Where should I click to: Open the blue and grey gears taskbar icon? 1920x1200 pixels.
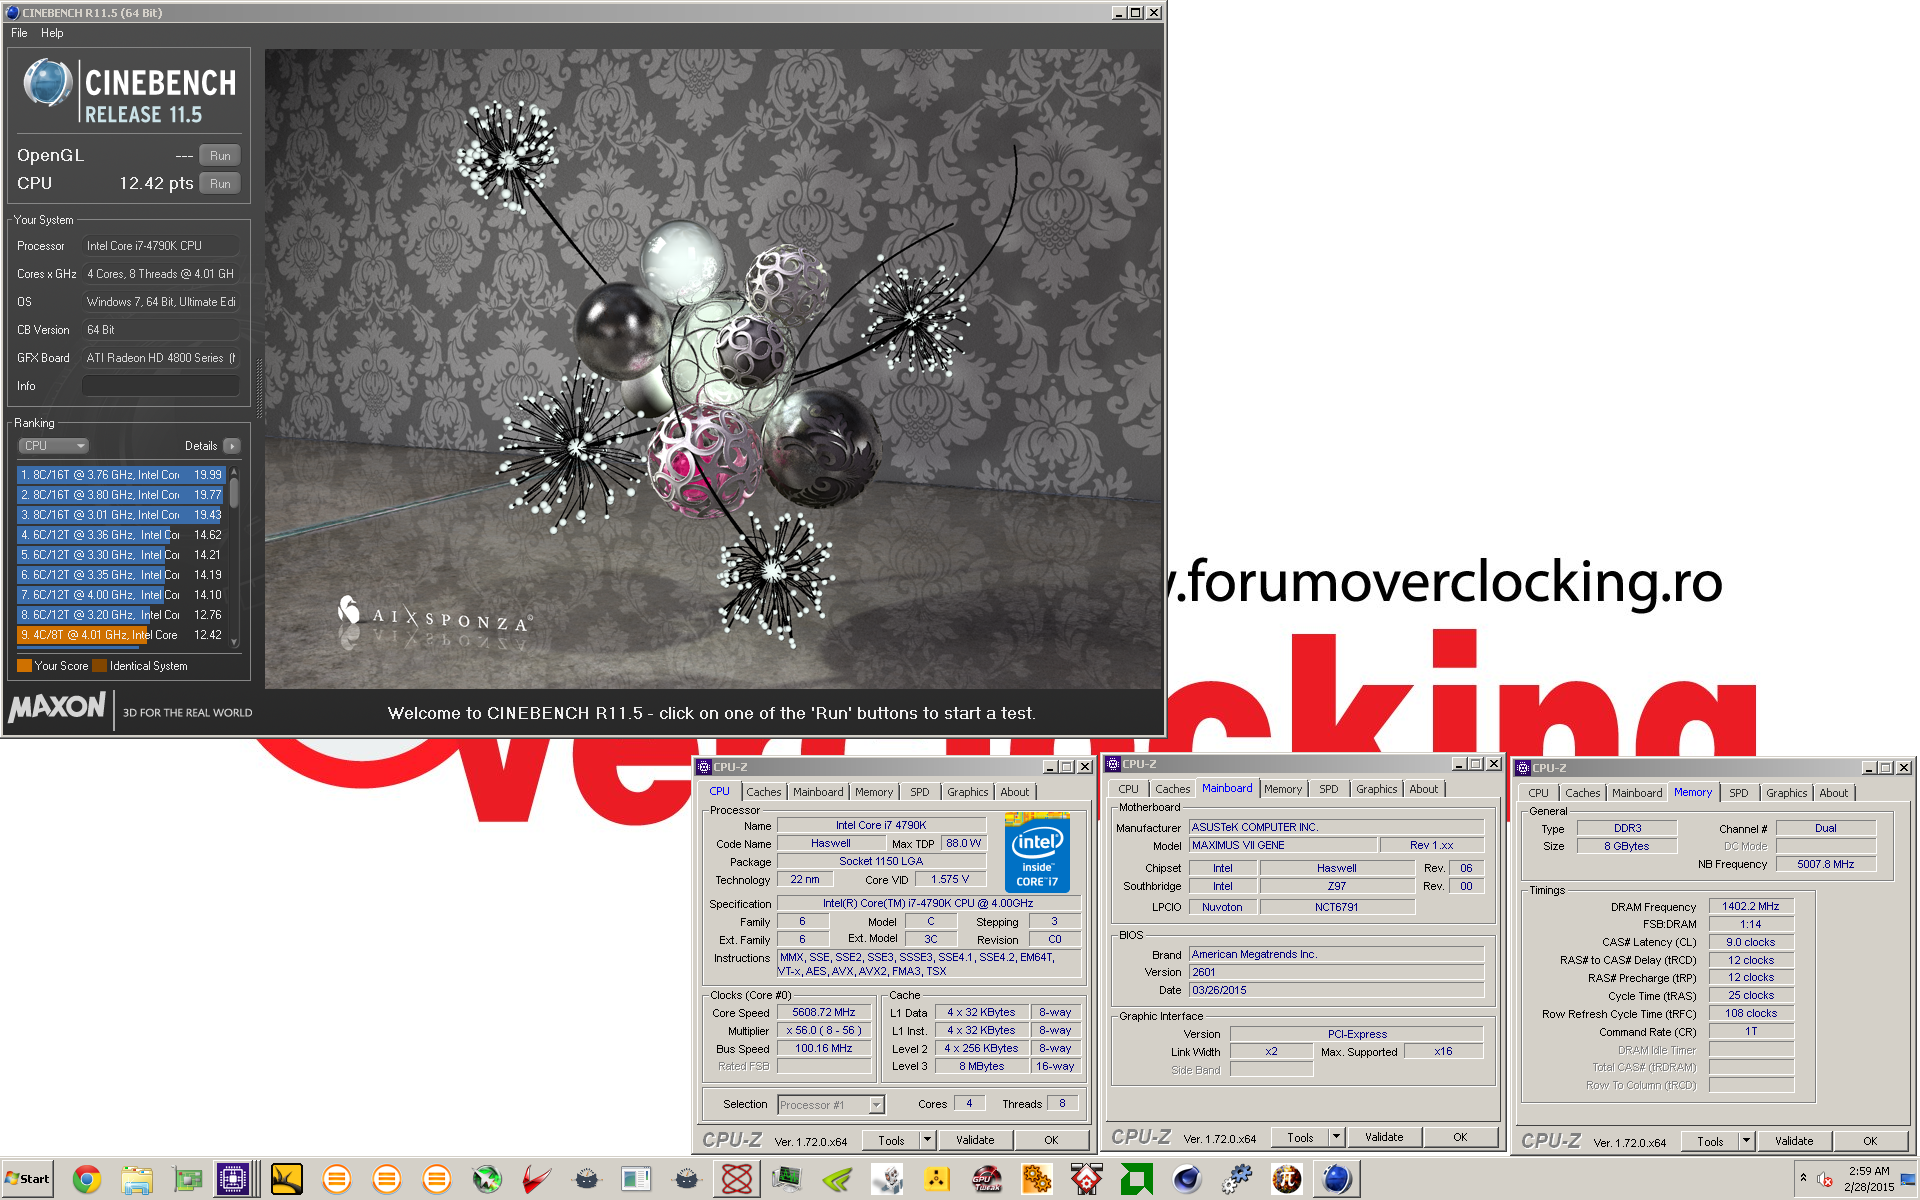click(1237, 1179)
